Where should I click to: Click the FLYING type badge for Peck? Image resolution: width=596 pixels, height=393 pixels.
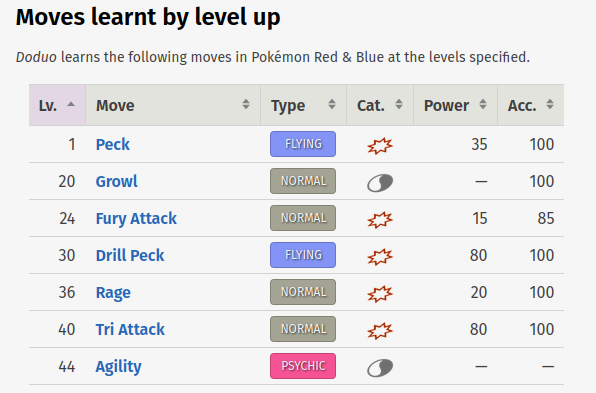pyautogui.click(x=303, y=144)
